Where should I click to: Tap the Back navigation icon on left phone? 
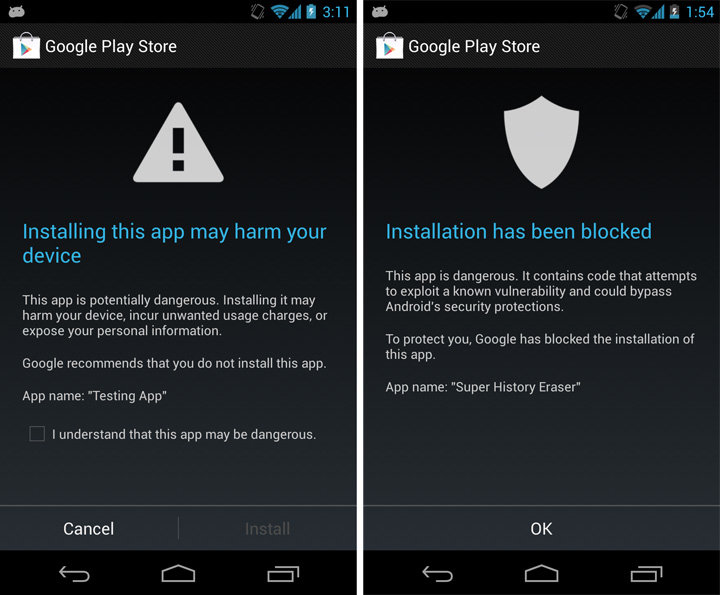tap(74, 573)
